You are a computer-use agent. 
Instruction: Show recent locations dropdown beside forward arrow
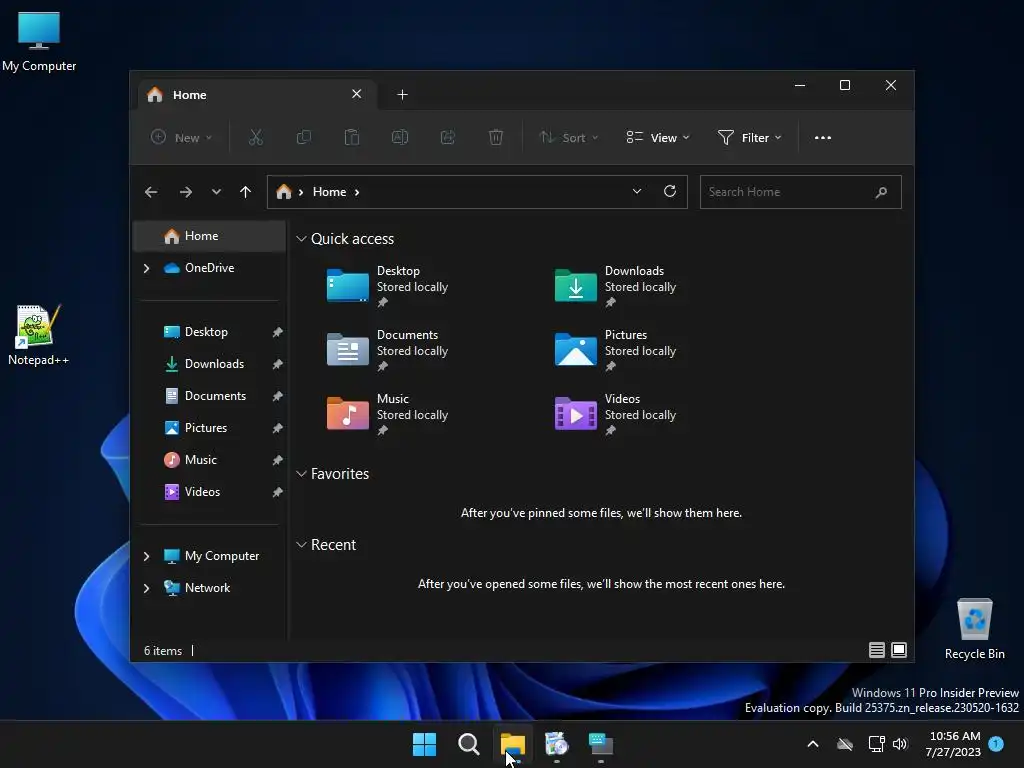coord(216,192)
